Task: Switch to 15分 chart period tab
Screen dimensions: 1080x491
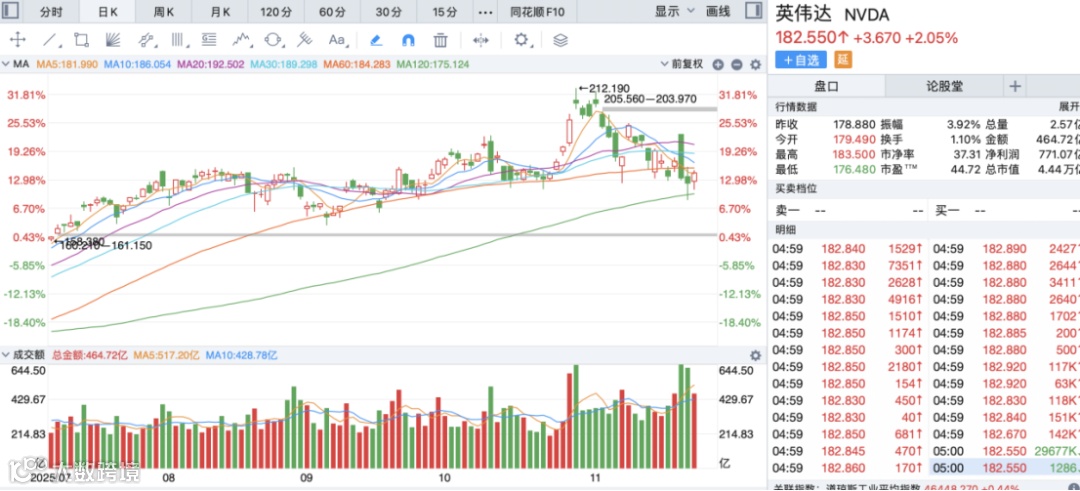Action: (445, 12)
